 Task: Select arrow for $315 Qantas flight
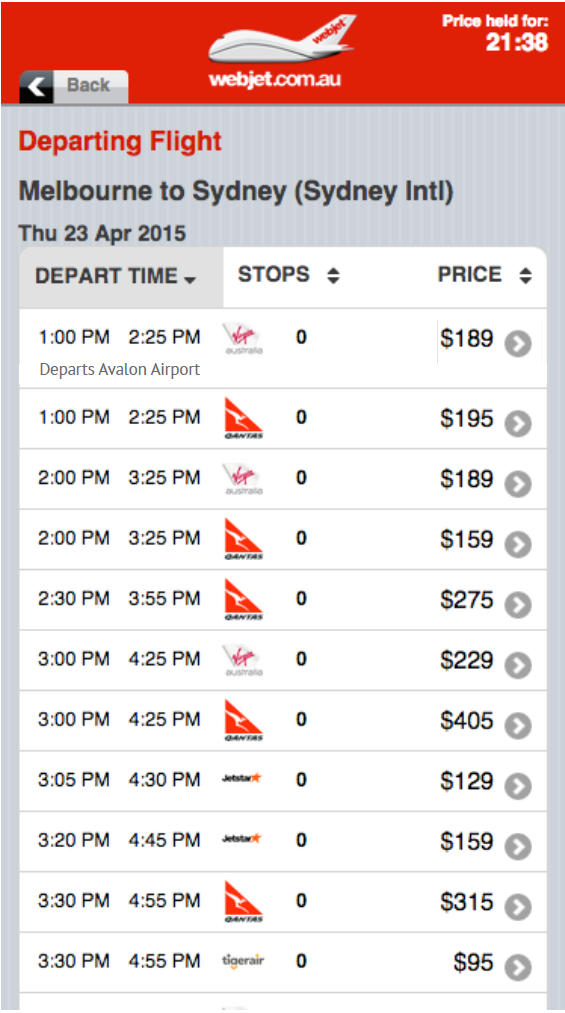518,907
